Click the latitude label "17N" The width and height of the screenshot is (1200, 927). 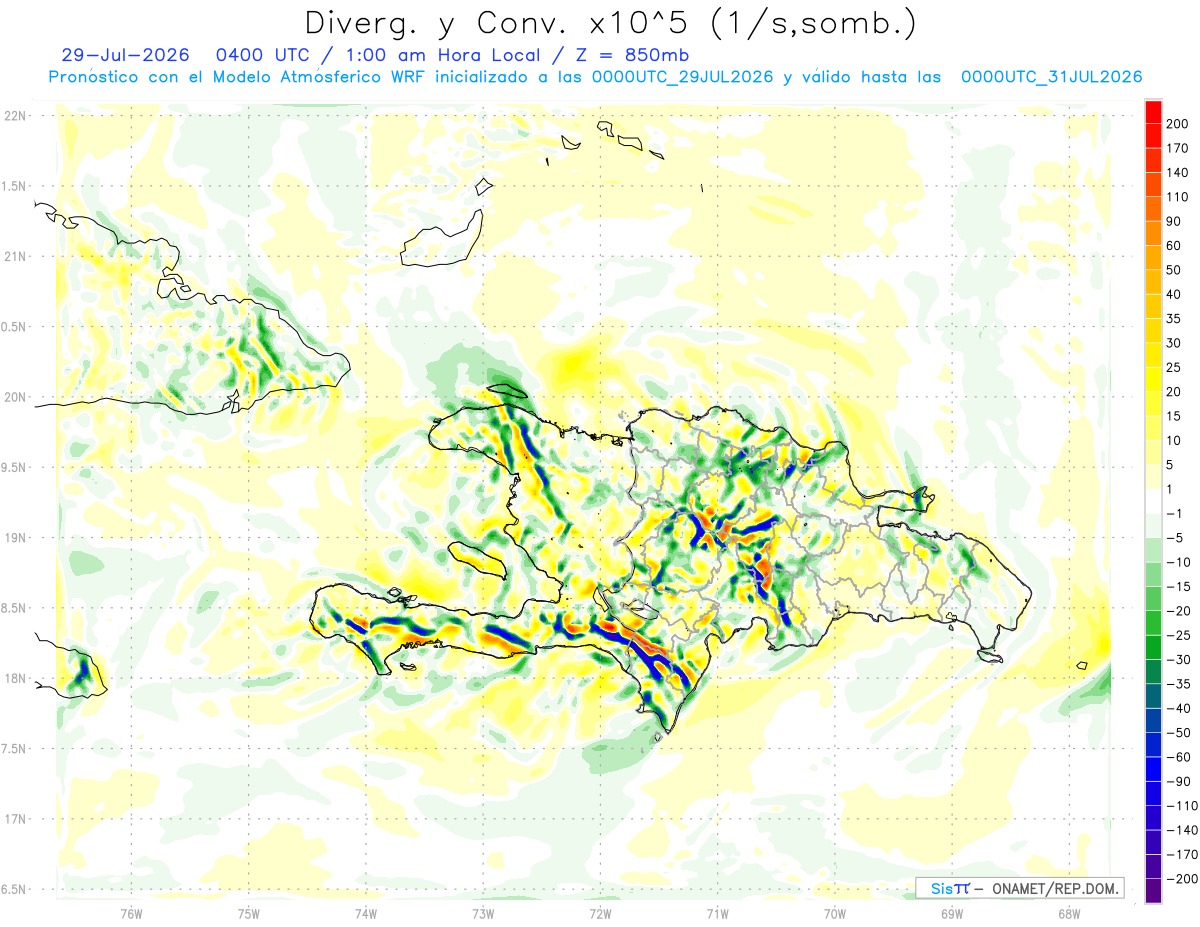tap(15, 819)
